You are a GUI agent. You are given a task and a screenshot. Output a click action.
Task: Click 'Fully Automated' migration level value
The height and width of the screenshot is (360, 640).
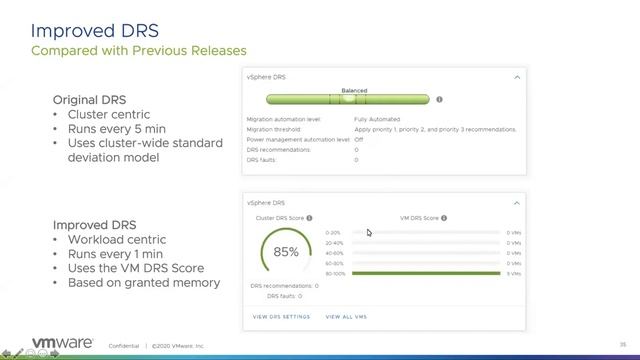[377, 119]
